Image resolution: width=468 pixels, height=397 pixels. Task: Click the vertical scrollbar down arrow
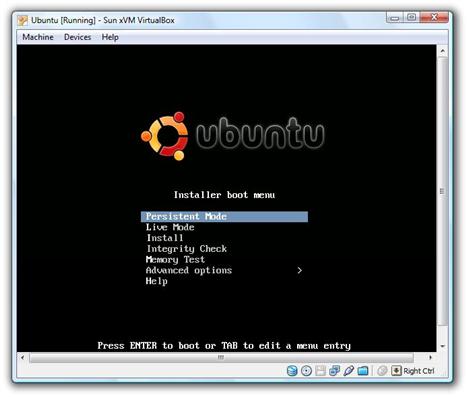click(x=443, y=346)
